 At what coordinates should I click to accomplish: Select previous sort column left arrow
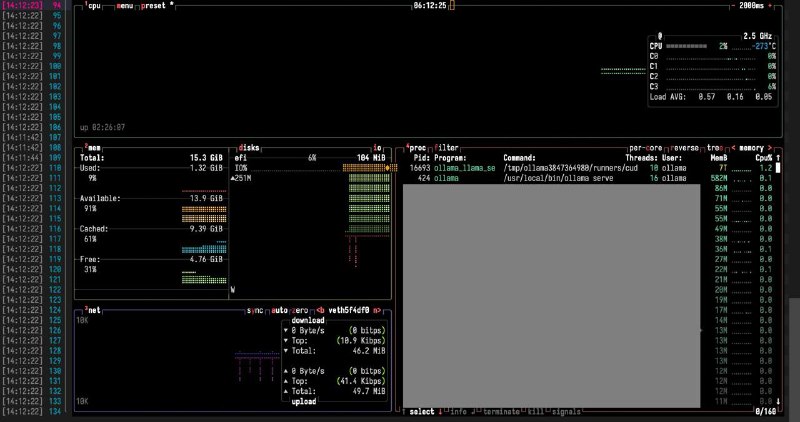pos(734,147)
